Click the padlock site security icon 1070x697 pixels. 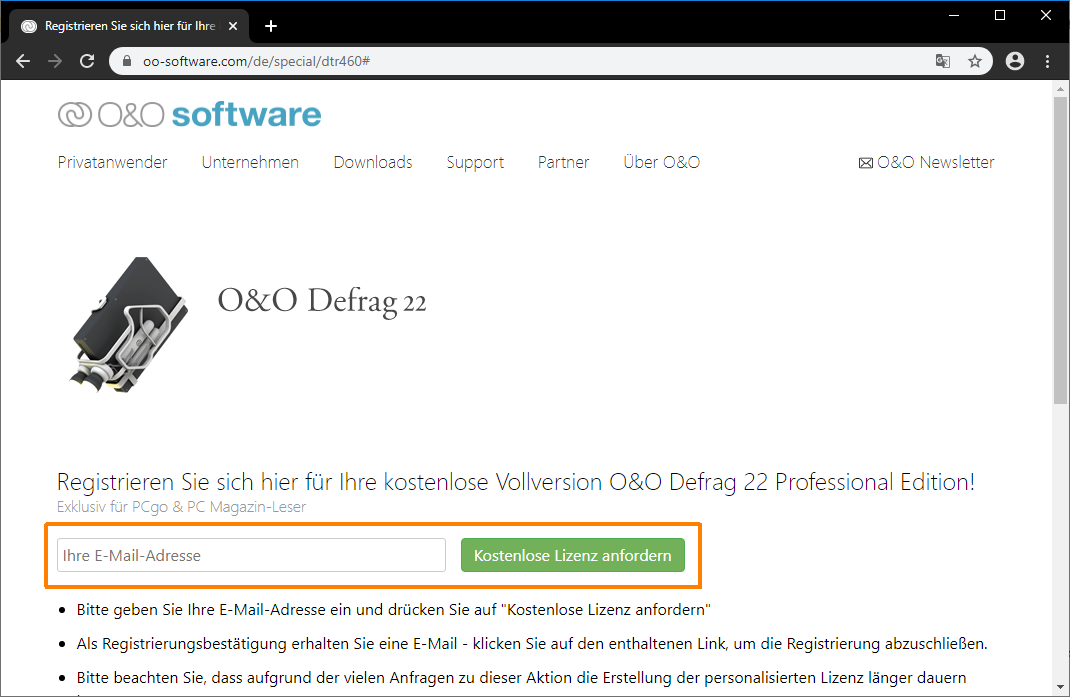tap(126, 61)
